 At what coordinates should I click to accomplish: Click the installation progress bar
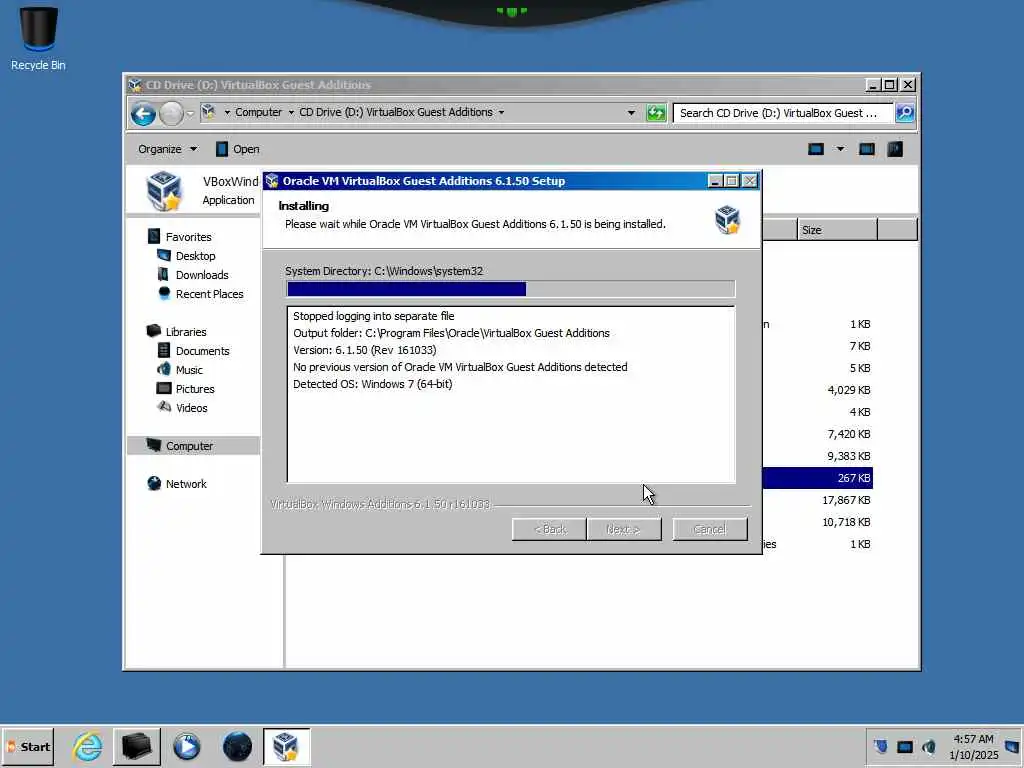pos(511,289)
